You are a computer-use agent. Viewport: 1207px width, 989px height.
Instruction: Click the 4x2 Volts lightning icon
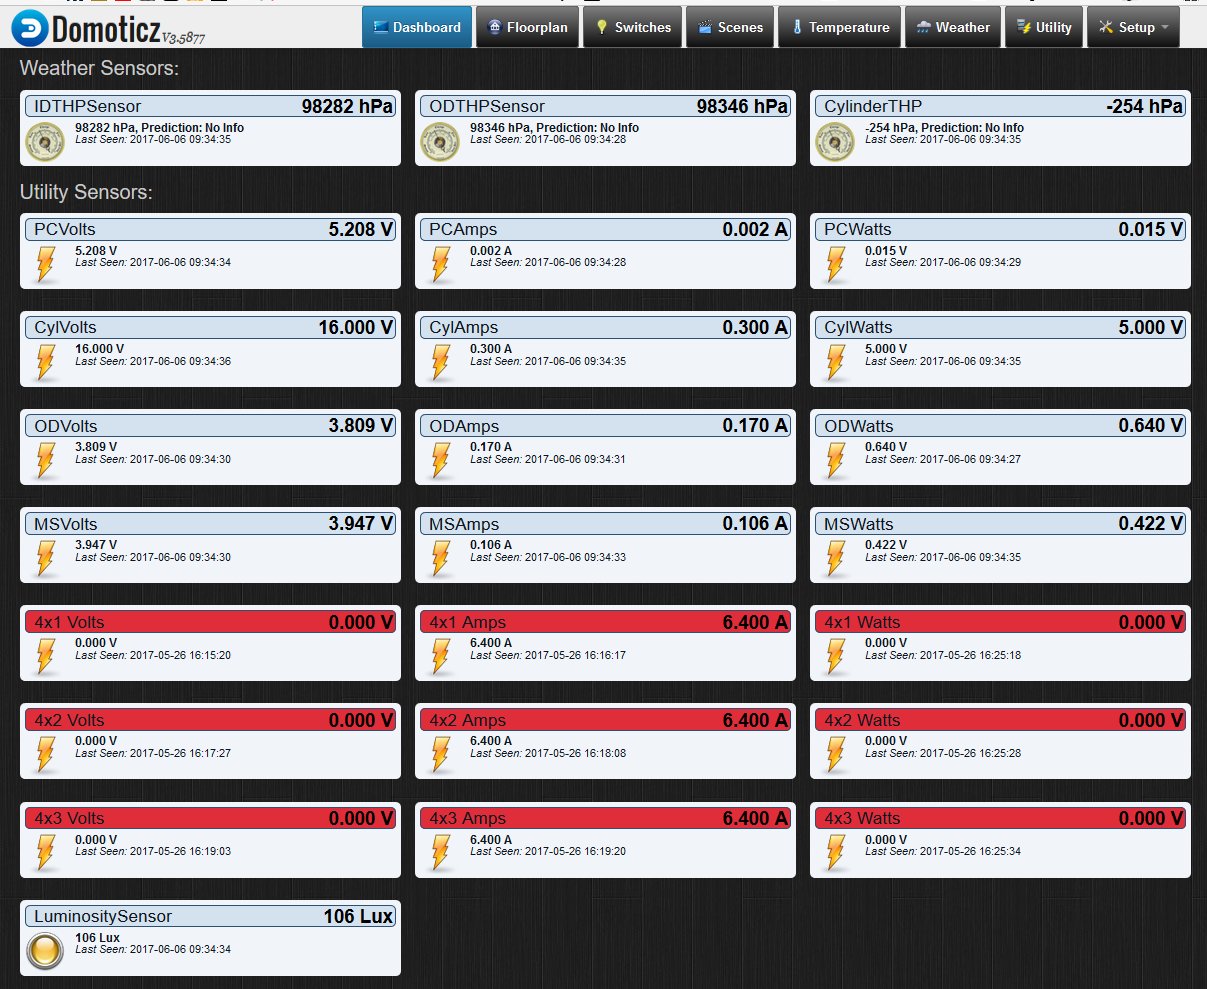46,754
